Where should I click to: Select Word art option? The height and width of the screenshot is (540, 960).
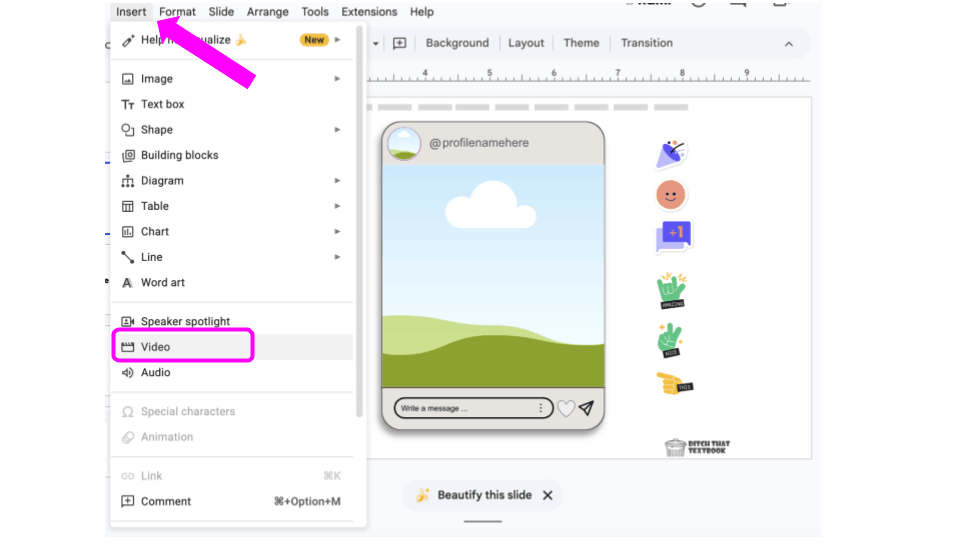(232, 283)
